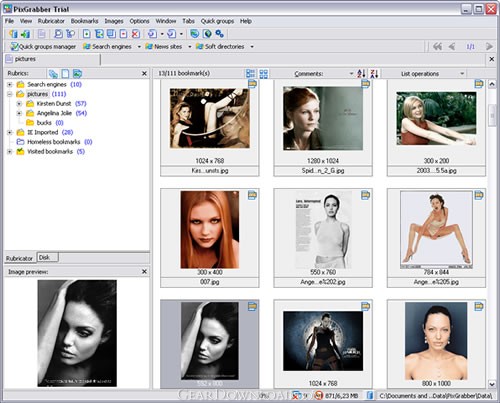
Task: Click the red X delete icon in toolbar
Action: (x=136, y=34)
